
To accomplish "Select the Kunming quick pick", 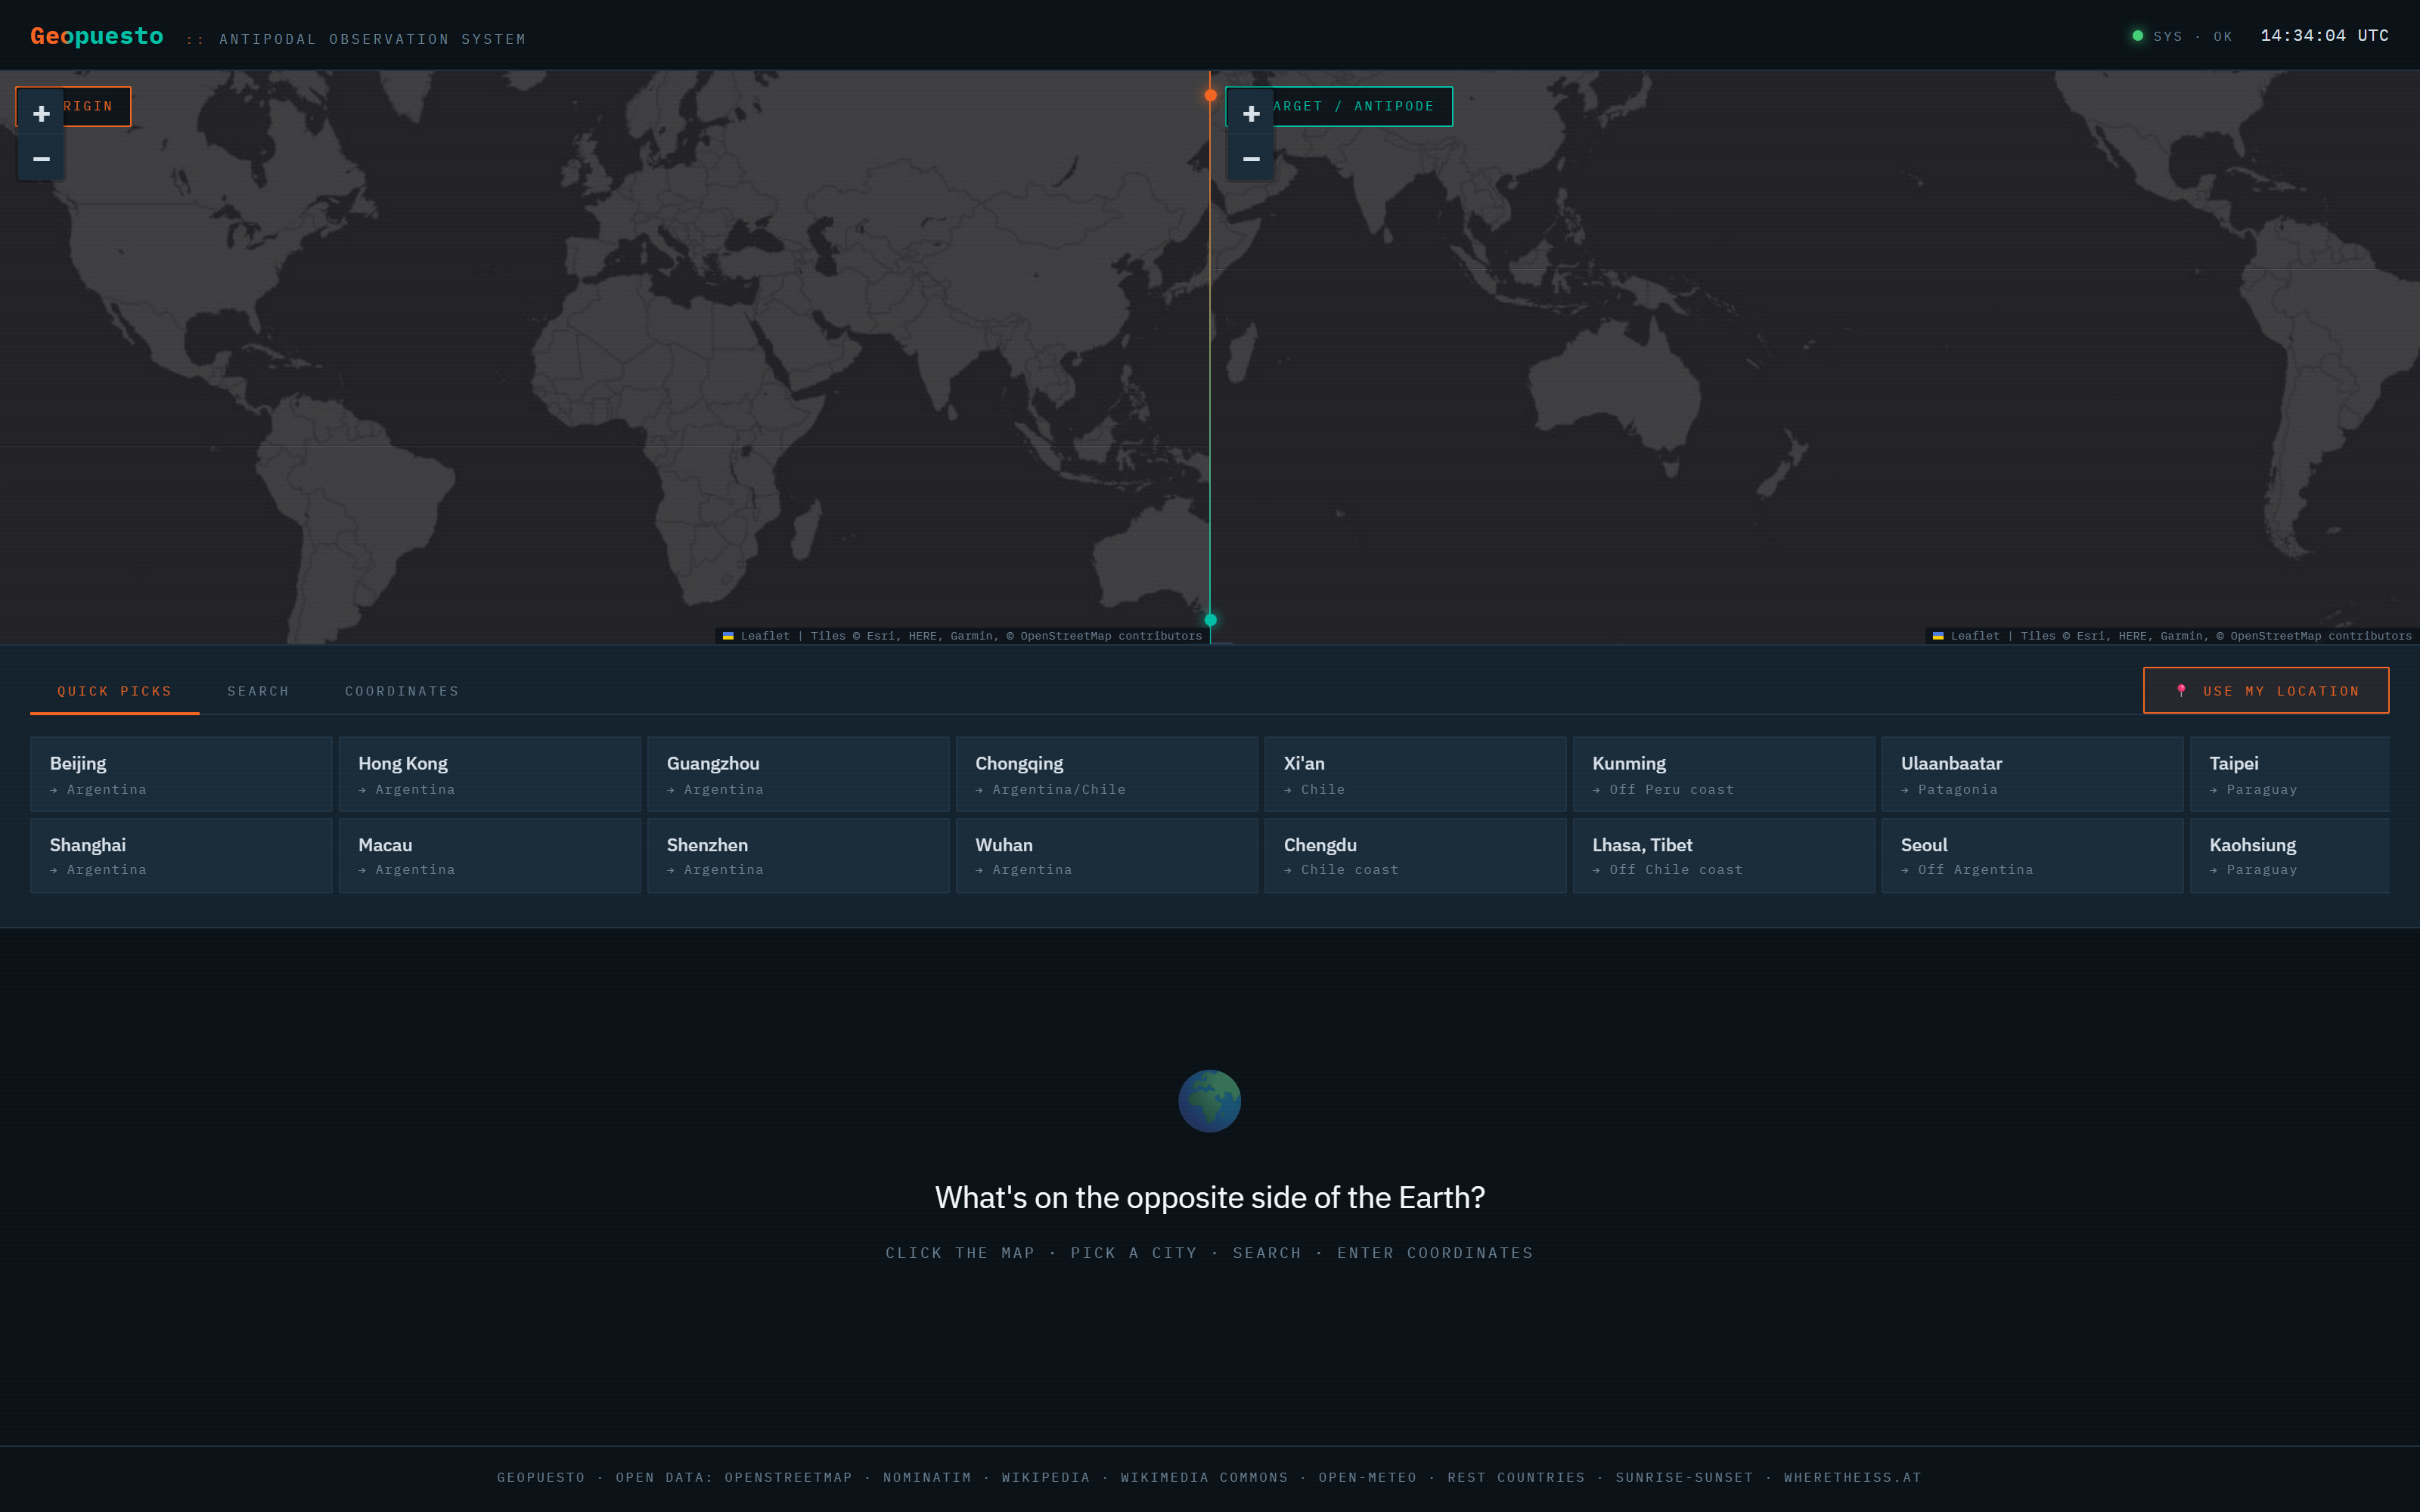I will tap(1724, 774).
